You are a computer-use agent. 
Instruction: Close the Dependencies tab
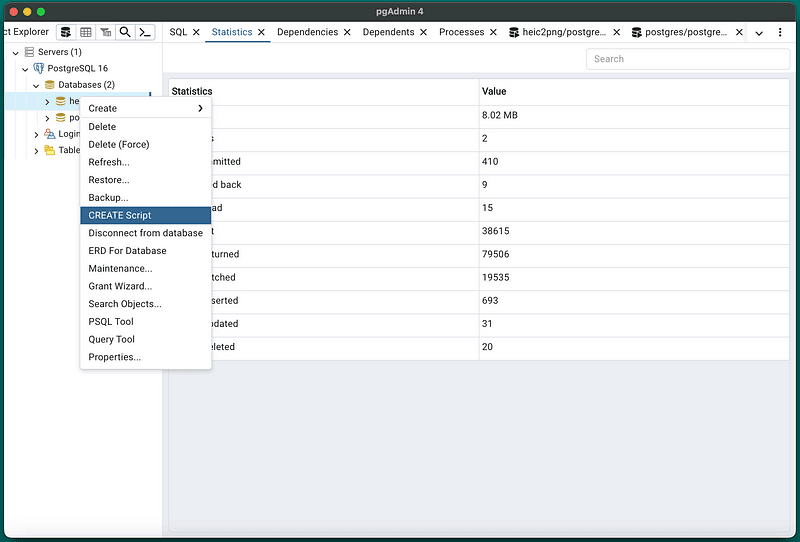[347, 32]
